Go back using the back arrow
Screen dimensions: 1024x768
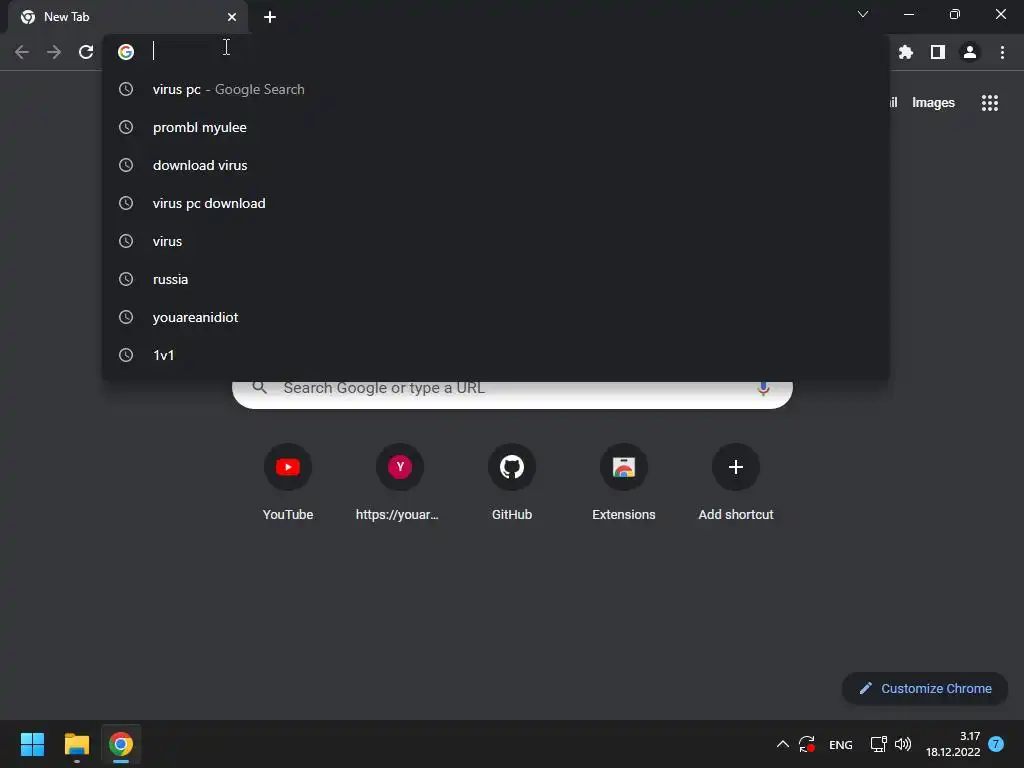coord(22,52)
